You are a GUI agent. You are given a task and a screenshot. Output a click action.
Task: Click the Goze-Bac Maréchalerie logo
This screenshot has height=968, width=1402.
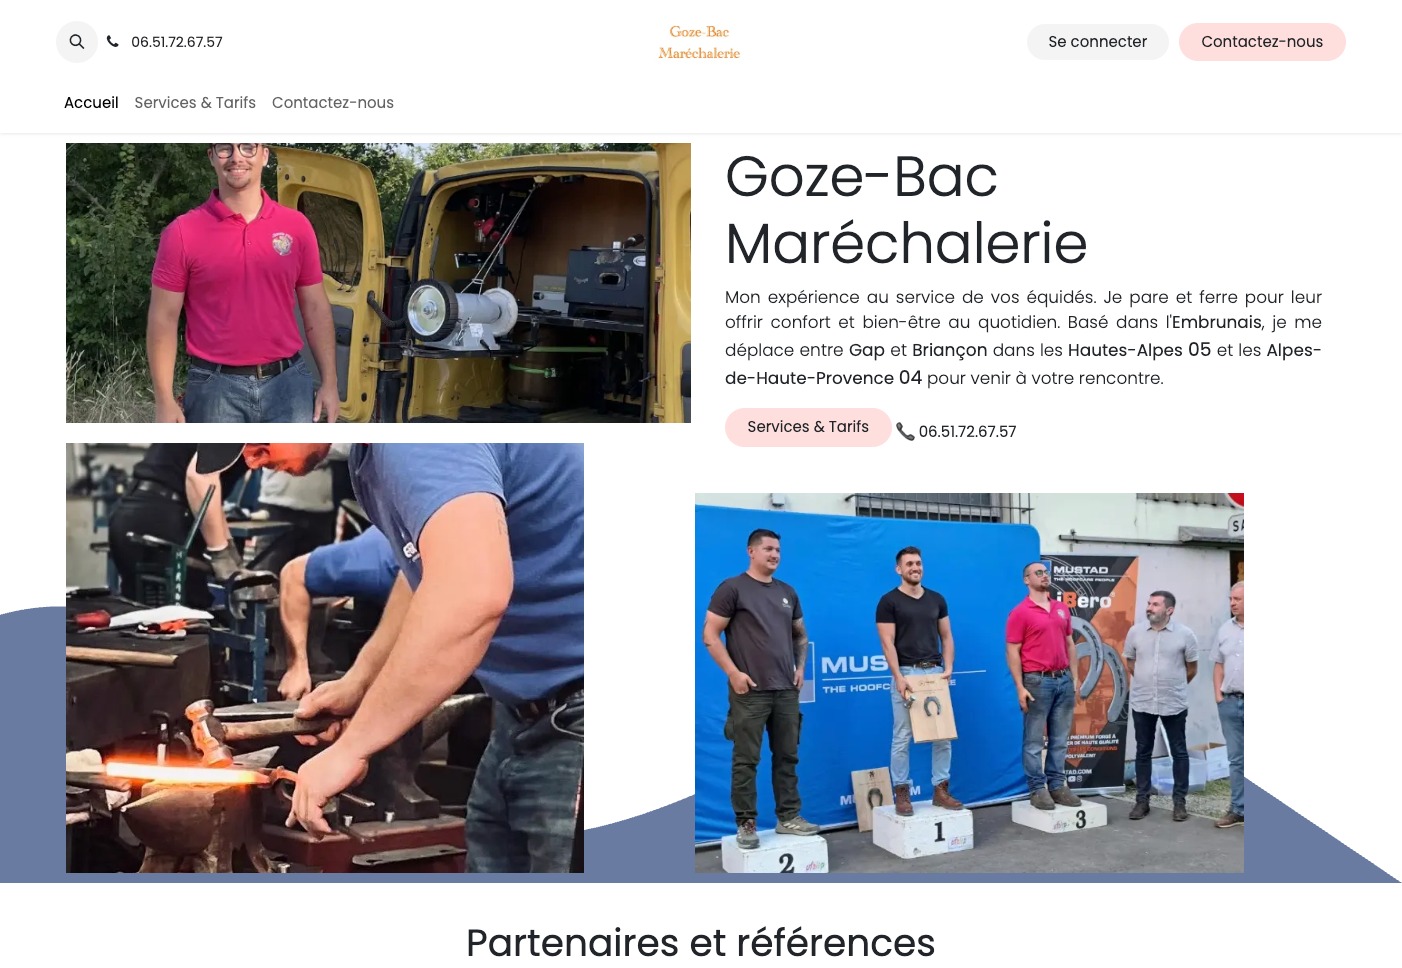click(x=699, y=42)
